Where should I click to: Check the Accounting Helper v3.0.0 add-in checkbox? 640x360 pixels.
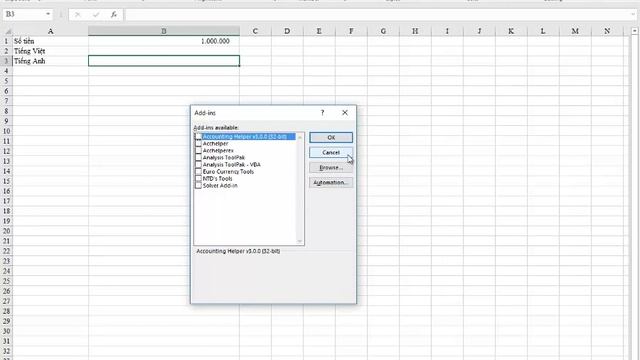pyautogui.click(x=198, y=137)
